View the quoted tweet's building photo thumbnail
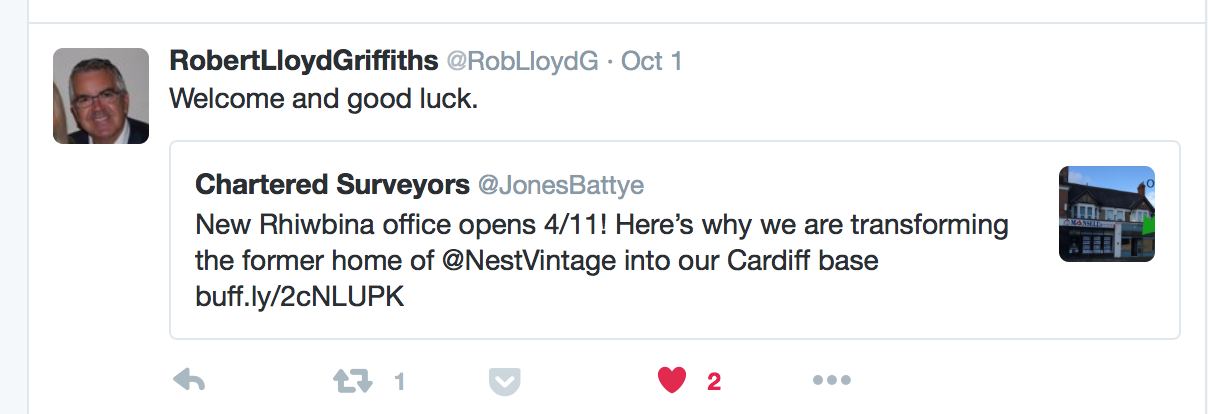Screen dimensions: 1208x414 [x=1106, y=214]
